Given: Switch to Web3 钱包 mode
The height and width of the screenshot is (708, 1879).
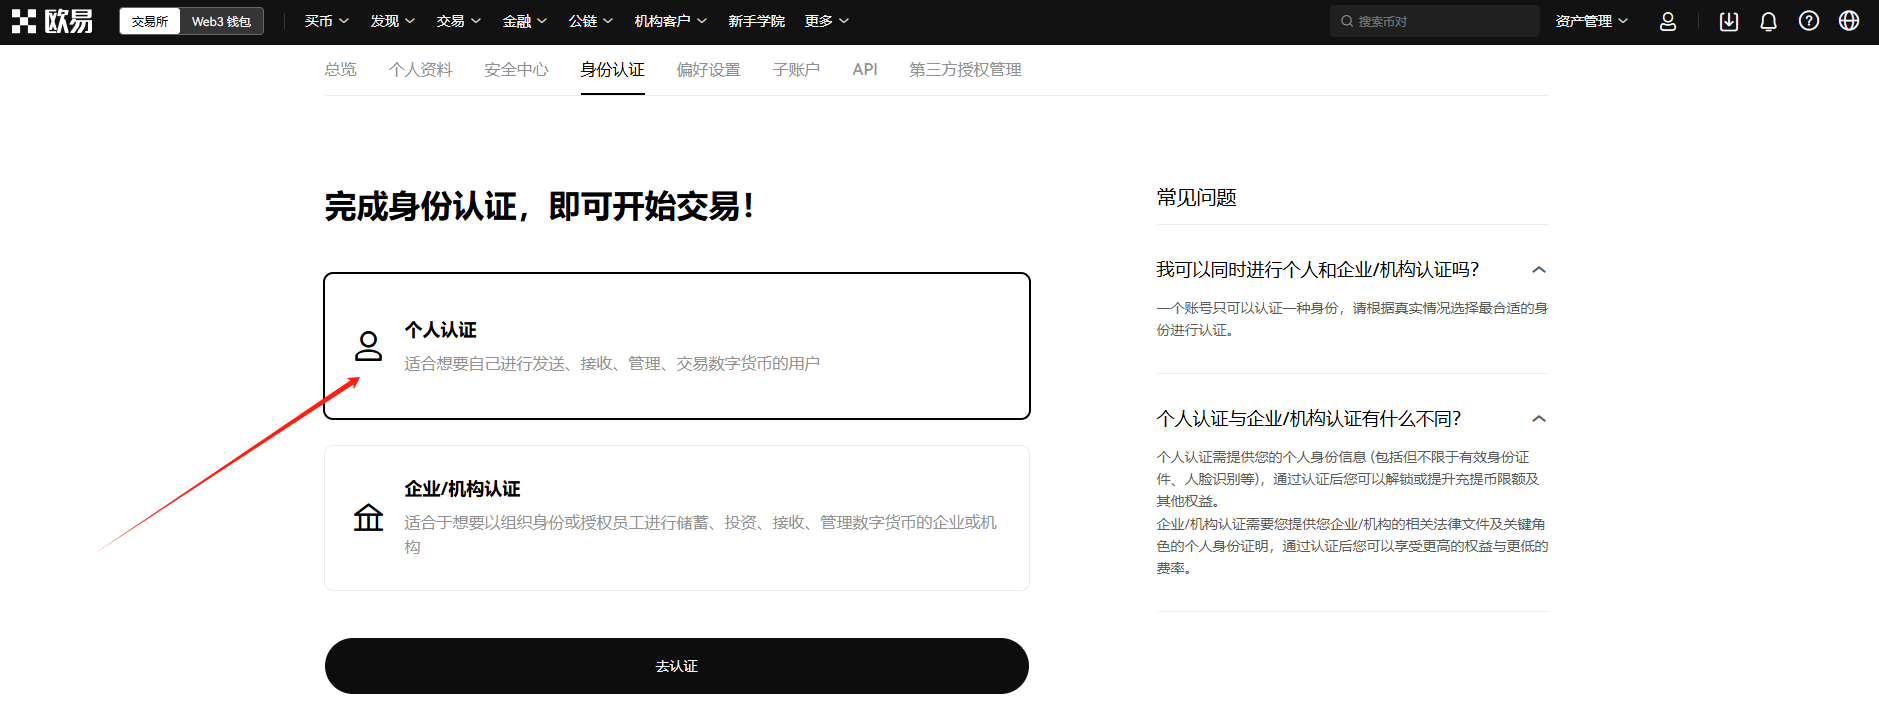Looking at the screenshot, I should pos(221,21).
